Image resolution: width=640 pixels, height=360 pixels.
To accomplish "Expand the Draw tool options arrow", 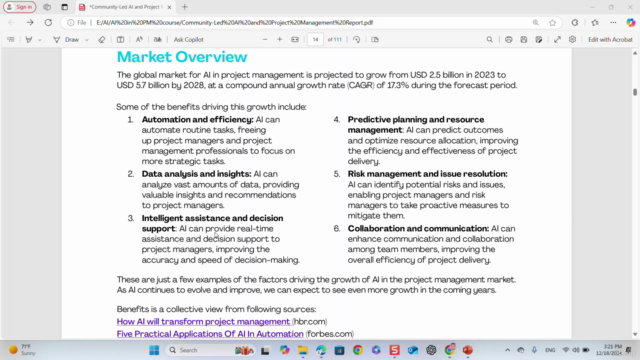I will pos(87,40).
